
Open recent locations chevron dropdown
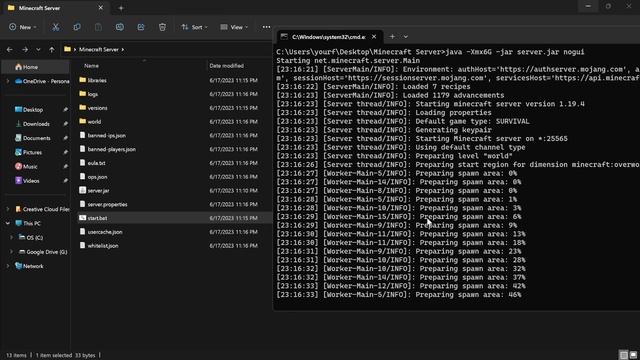pyautogui.click(x=38, y=49)
